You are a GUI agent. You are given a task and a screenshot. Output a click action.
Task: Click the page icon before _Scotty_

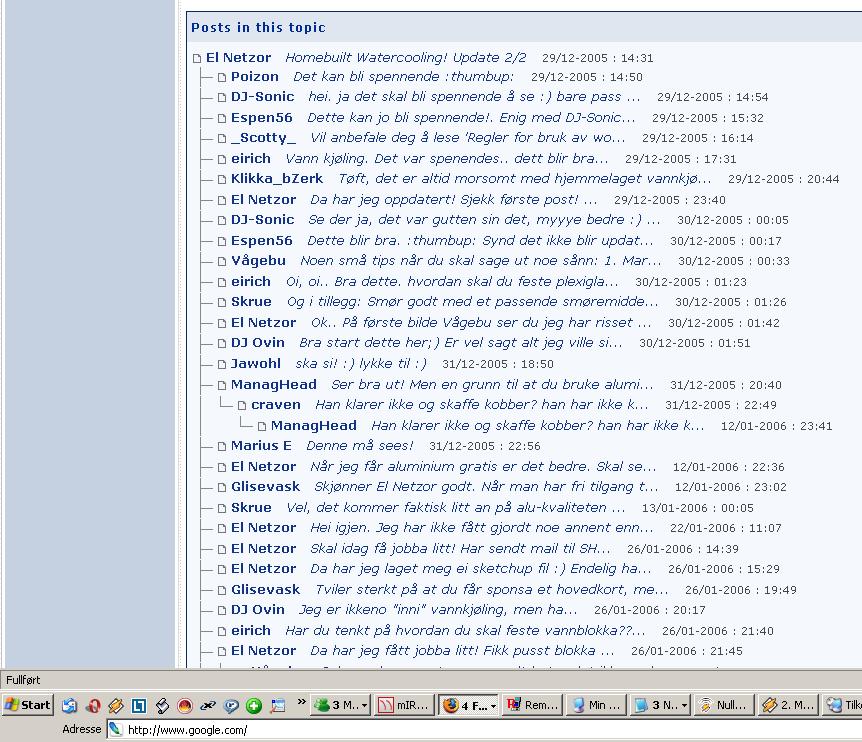pos(222,139)
